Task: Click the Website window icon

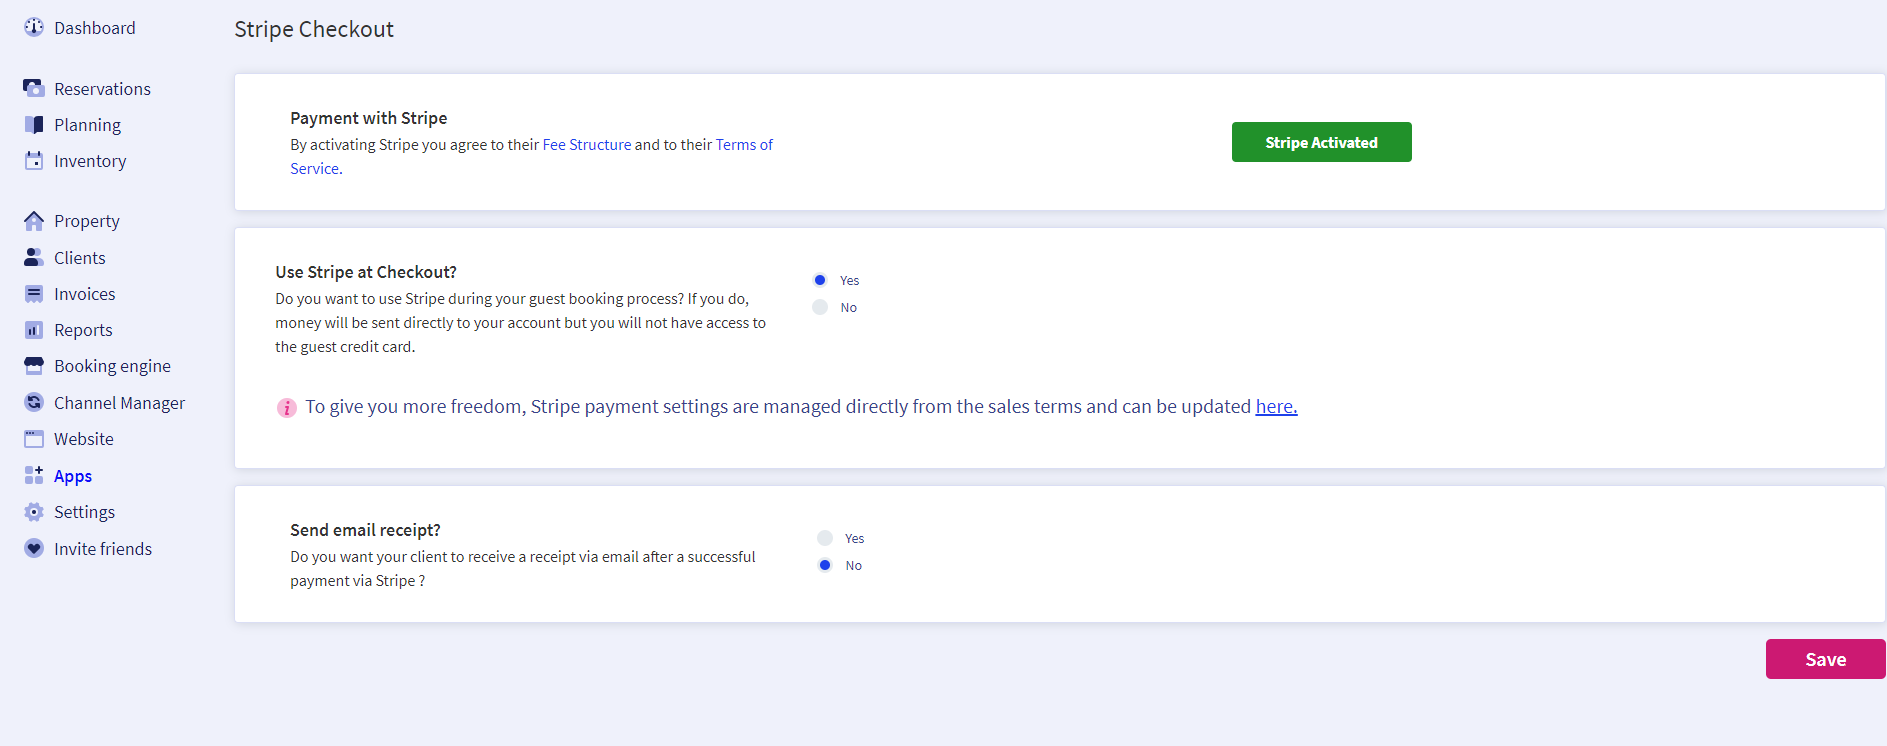Action: (x=34, y=439)
